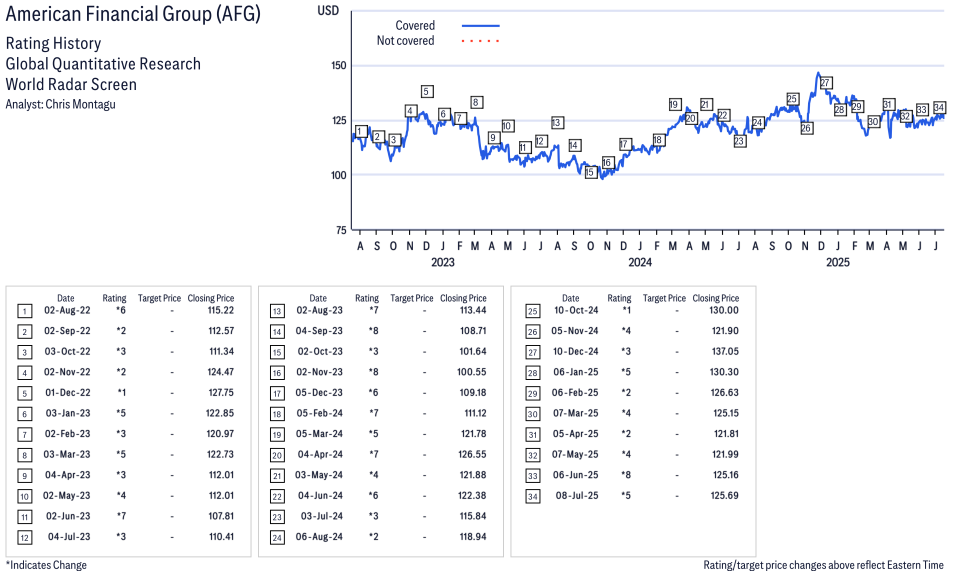Screen dimensions: 955x571
Task: Click the date cell '01-Dec-22'
Action: click(68, 393)
